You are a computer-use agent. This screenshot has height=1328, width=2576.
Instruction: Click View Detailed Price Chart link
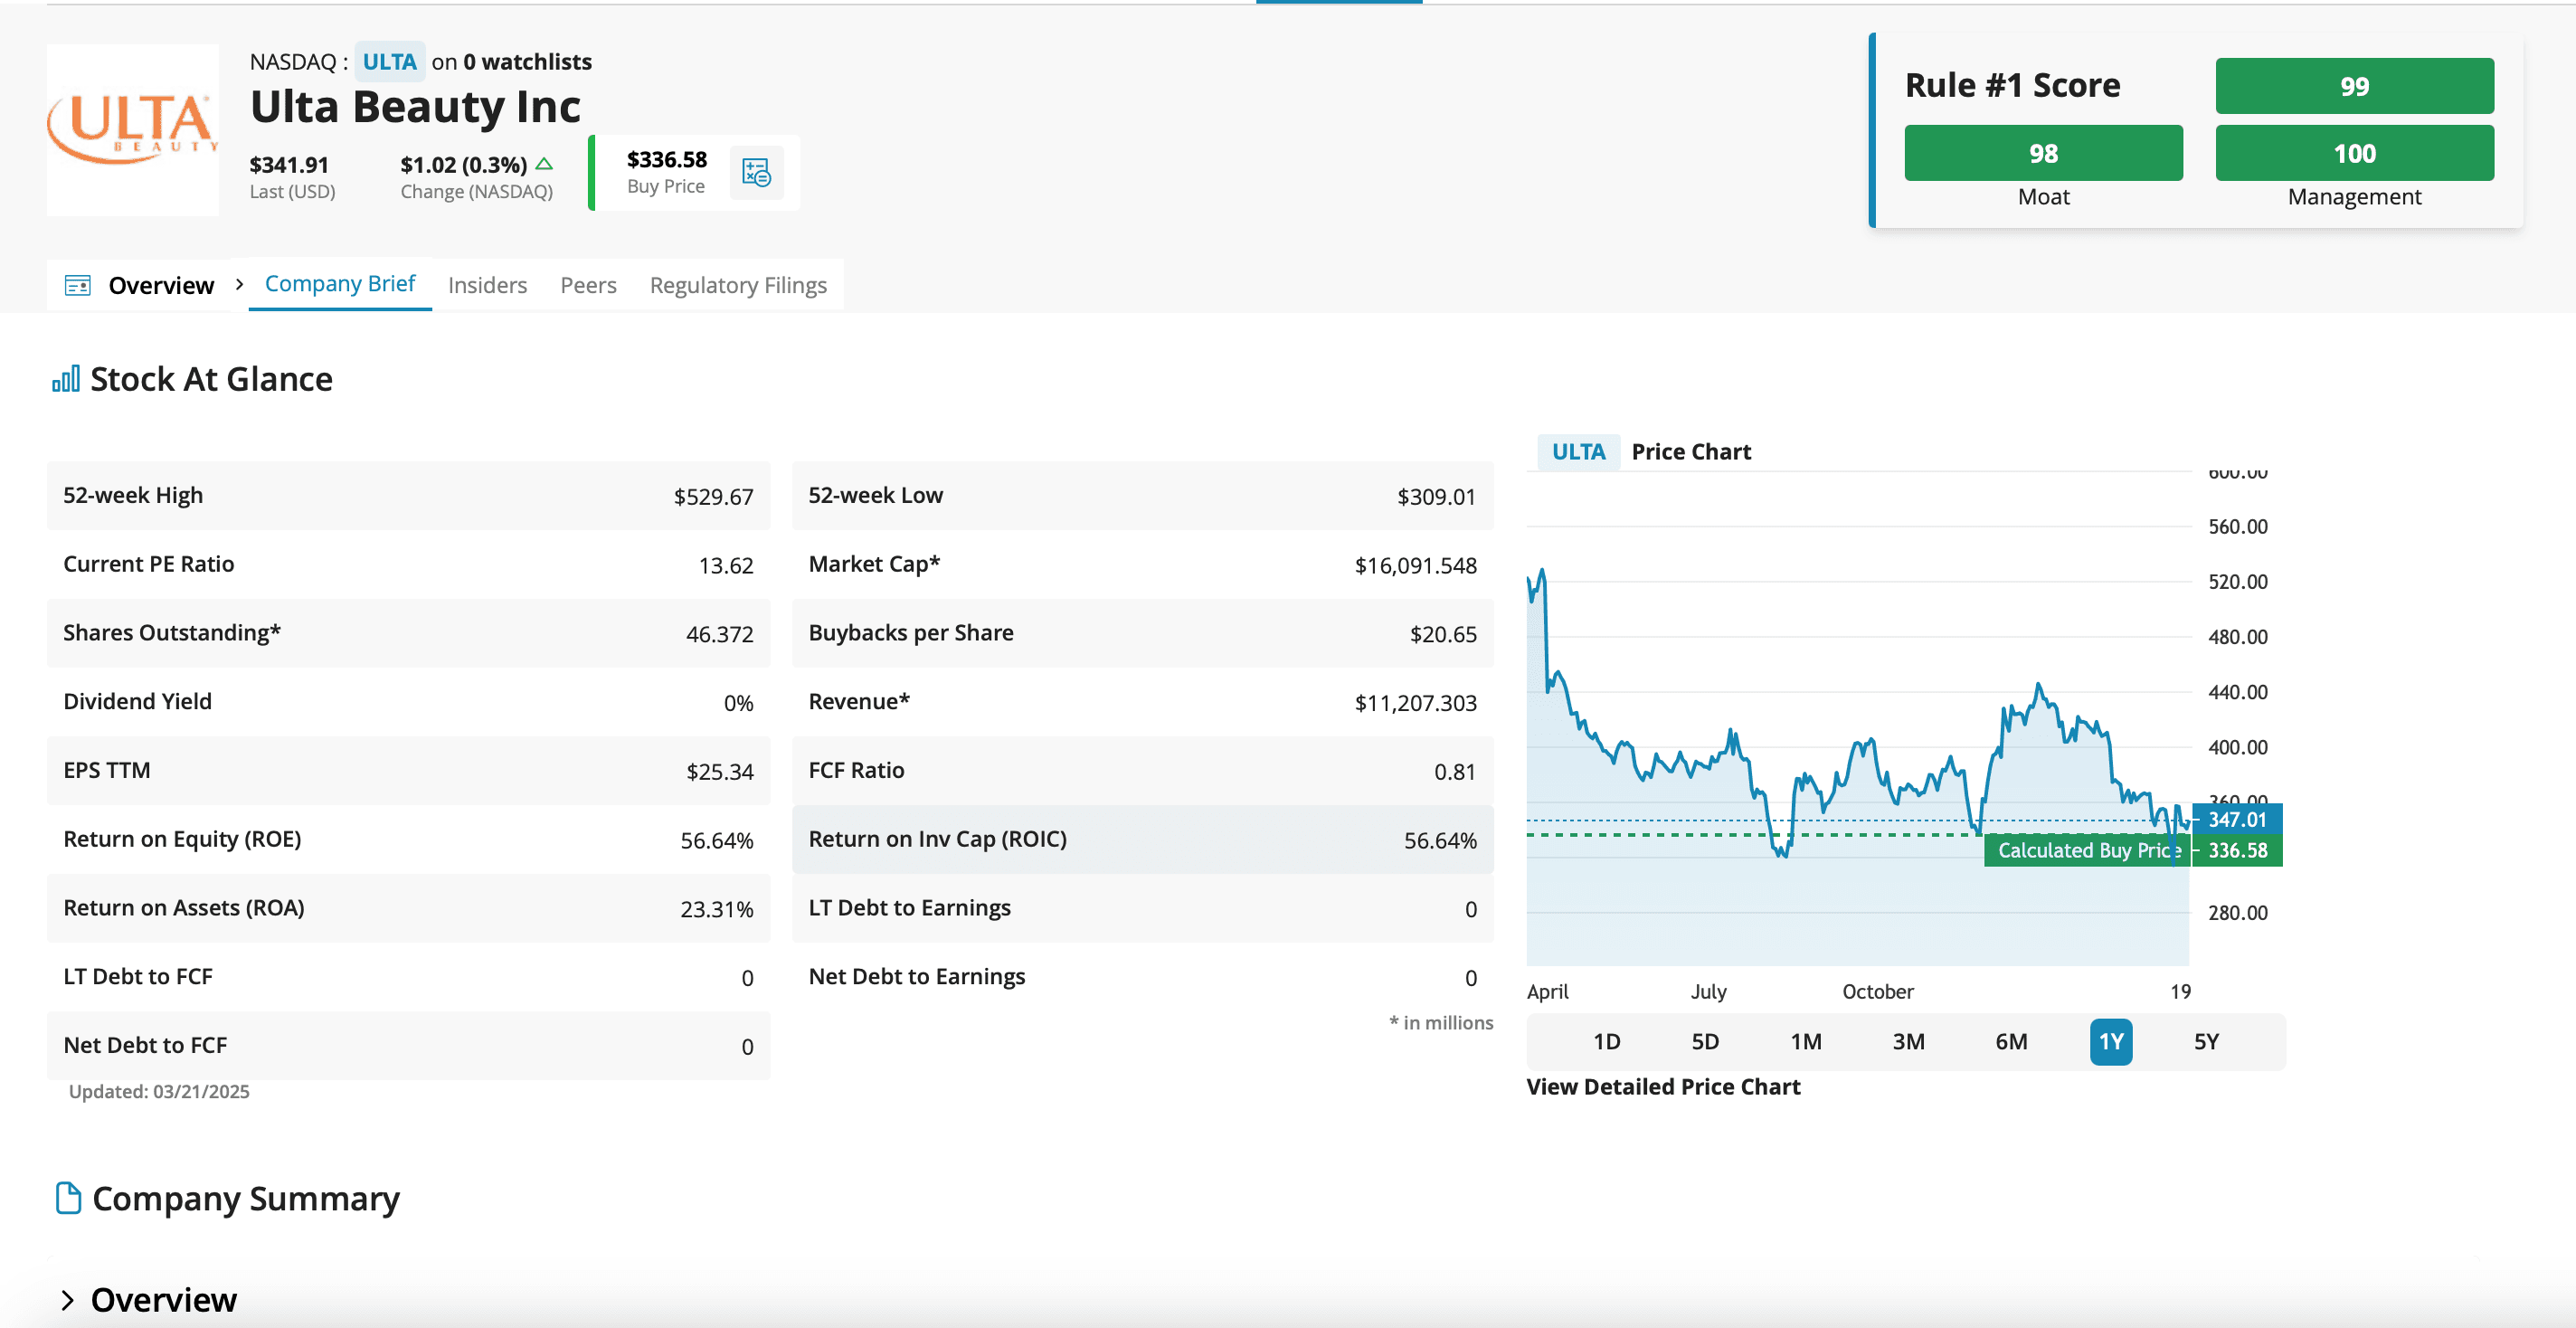(1663, 1087)
